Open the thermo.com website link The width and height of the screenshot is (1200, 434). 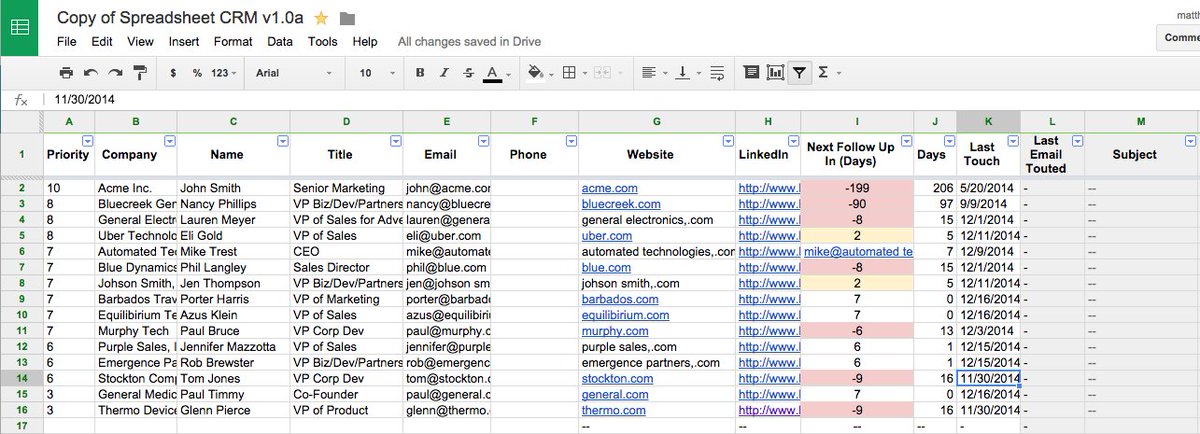pyautogui.click(x=614, y=411)
